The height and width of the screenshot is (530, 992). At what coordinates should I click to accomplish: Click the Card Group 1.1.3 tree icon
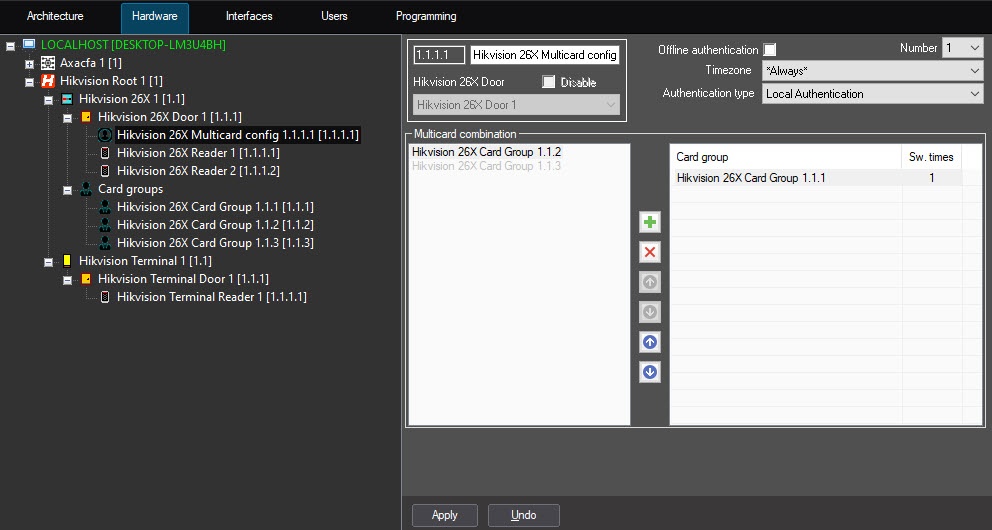pos(105,243)
